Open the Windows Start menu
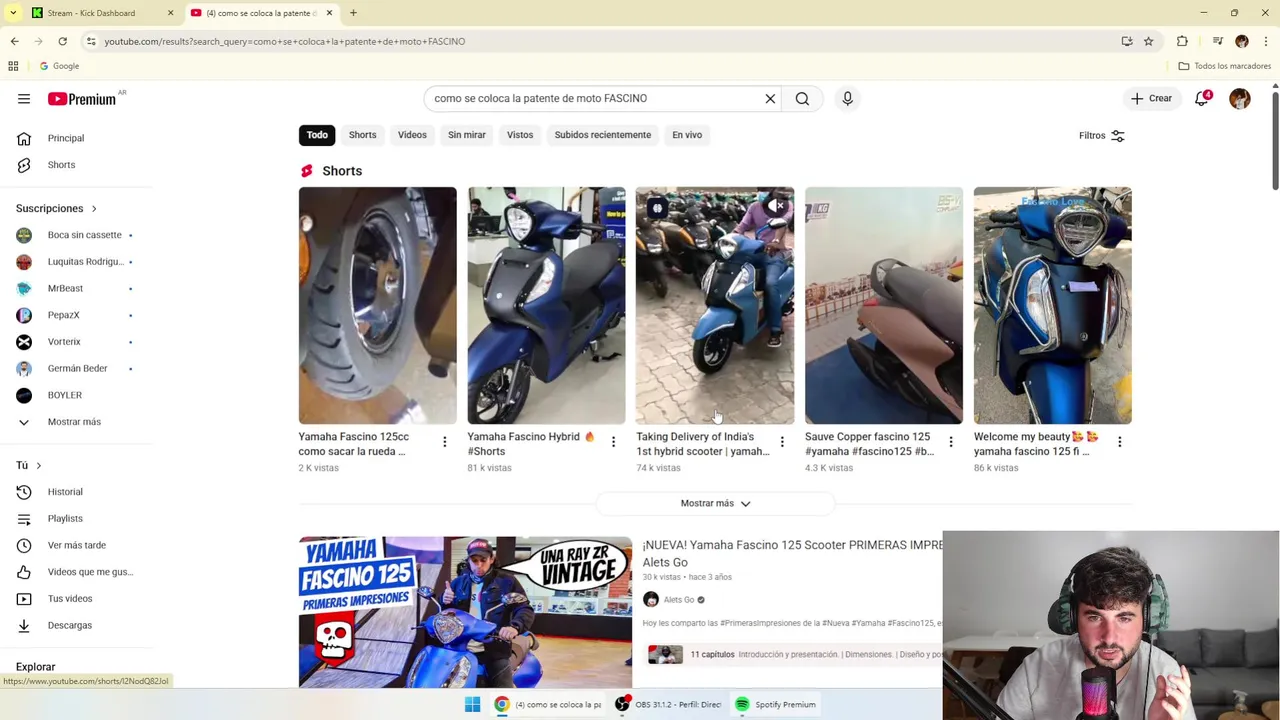Viewport: 1280px width, 720px height. (x=472, y=704)
